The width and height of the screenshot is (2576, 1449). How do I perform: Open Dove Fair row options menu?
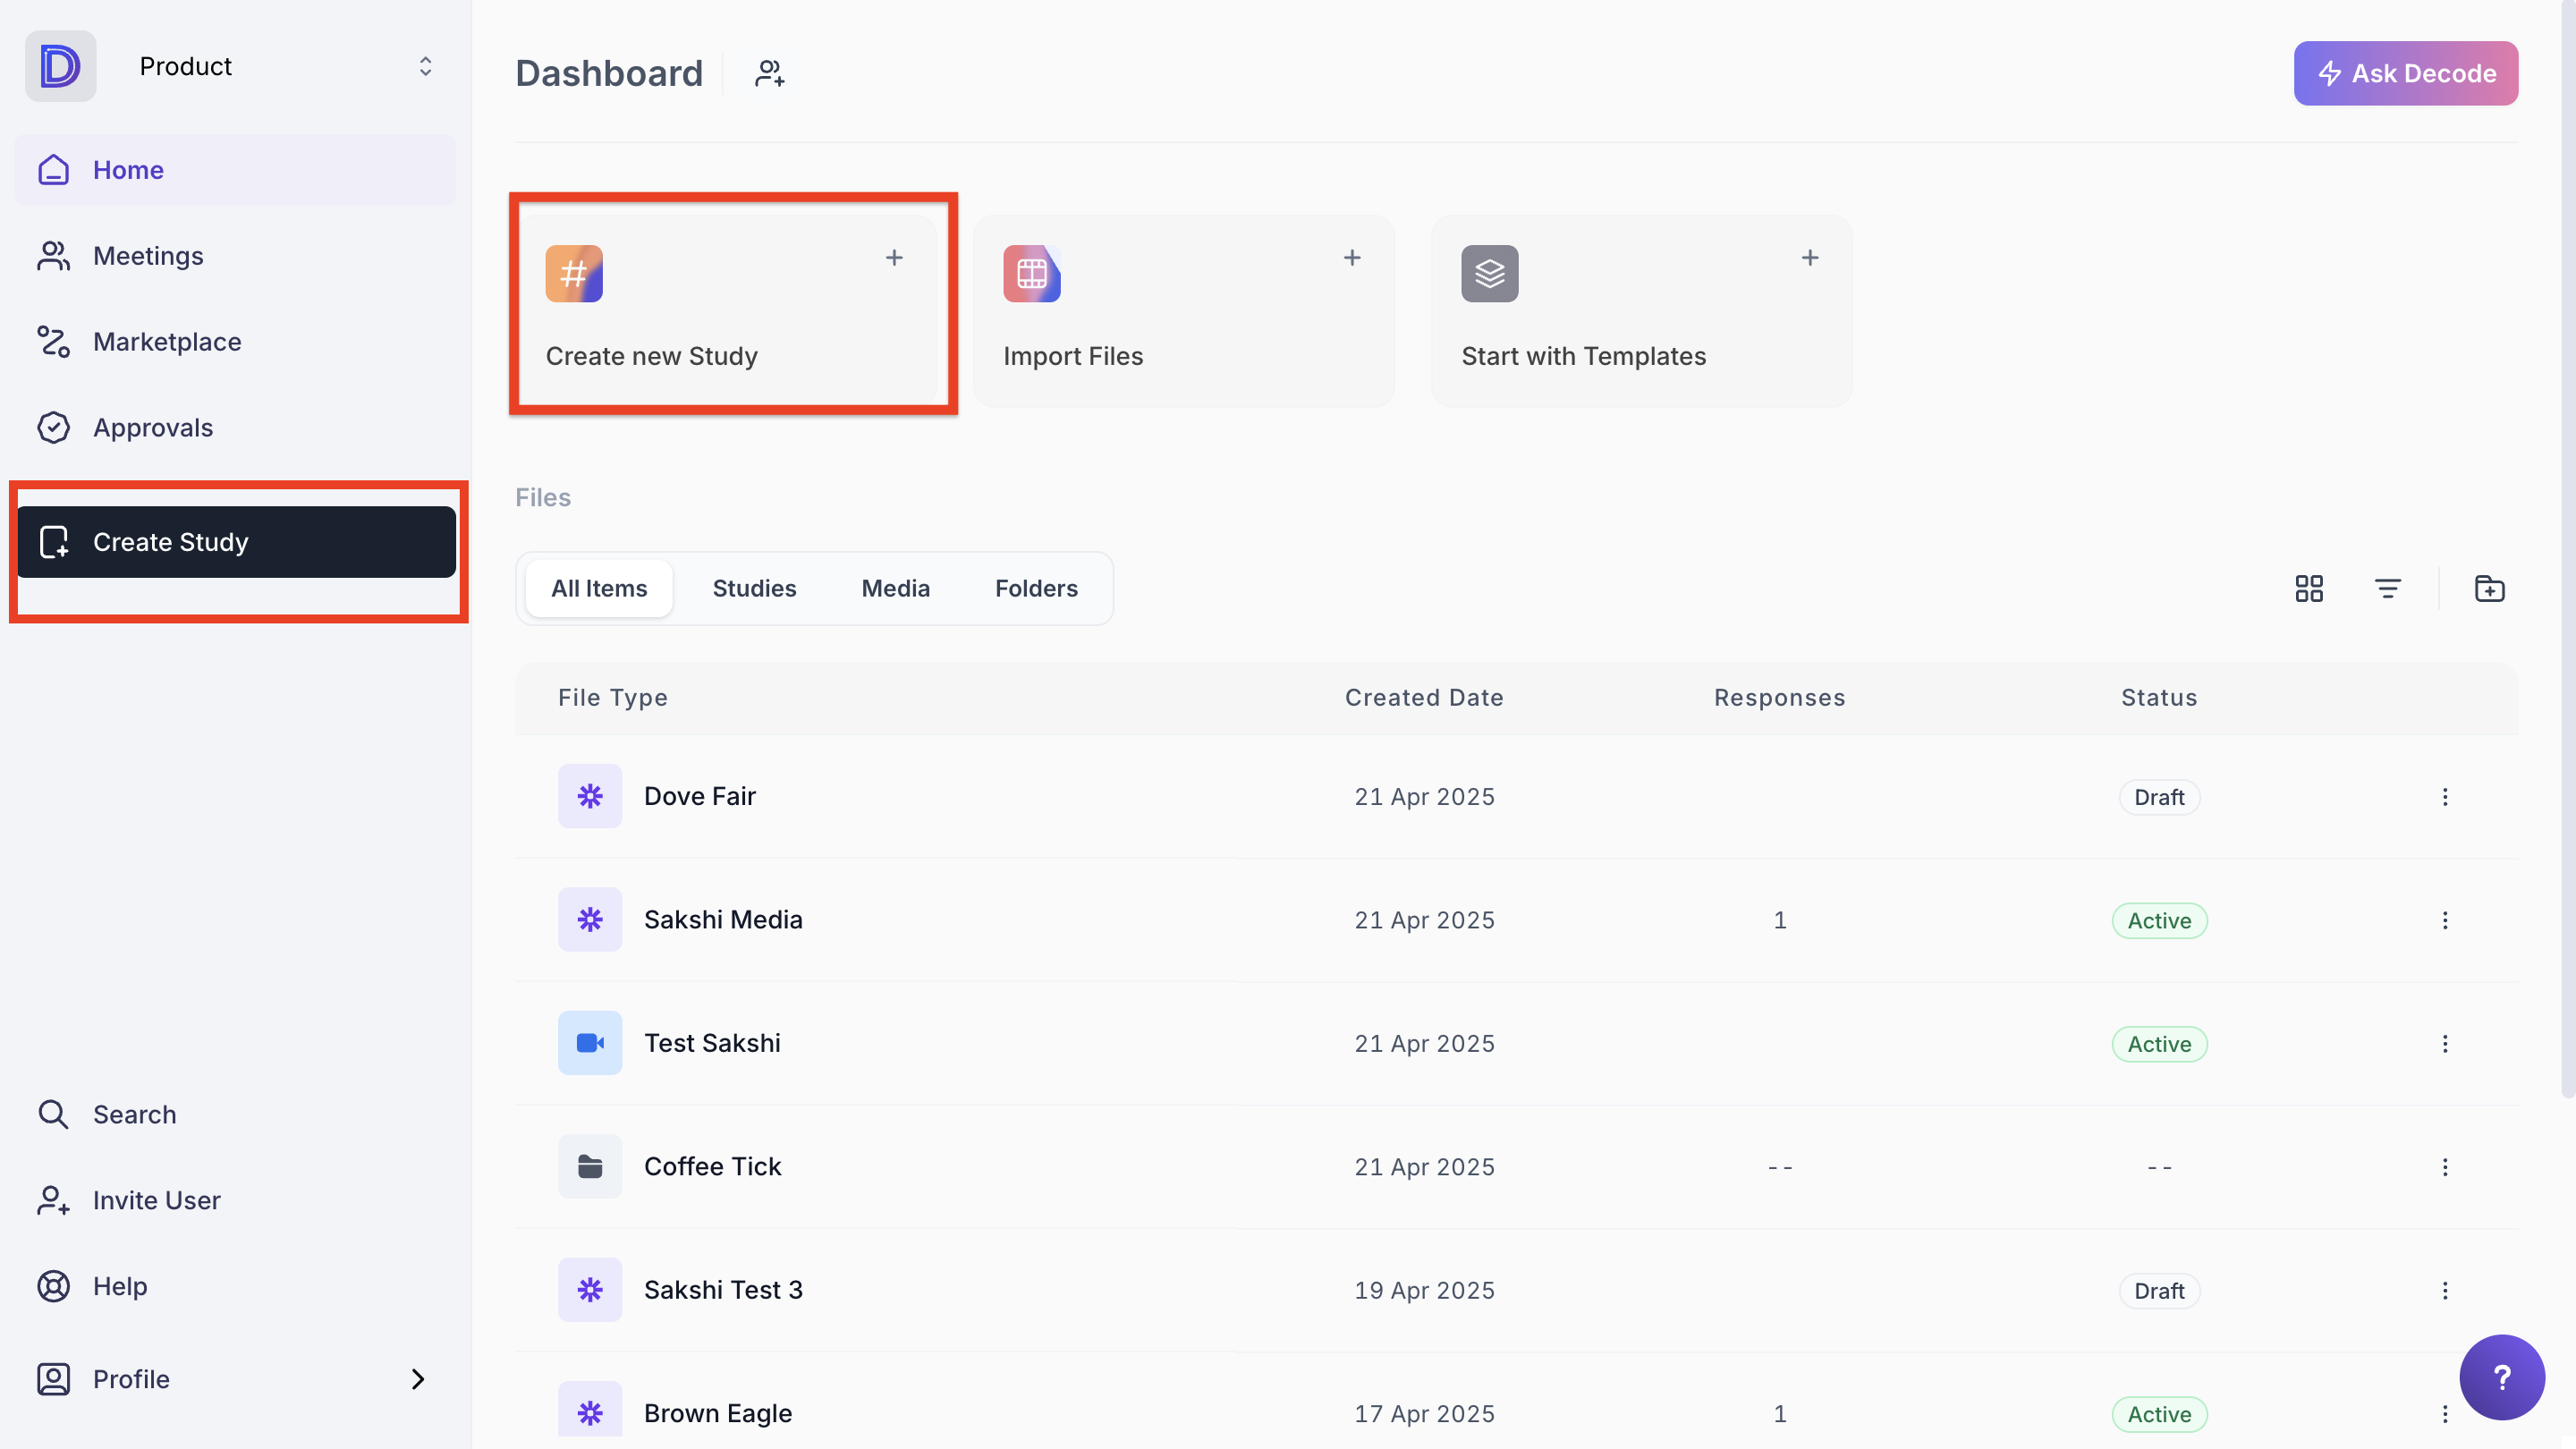[2444, 796]
